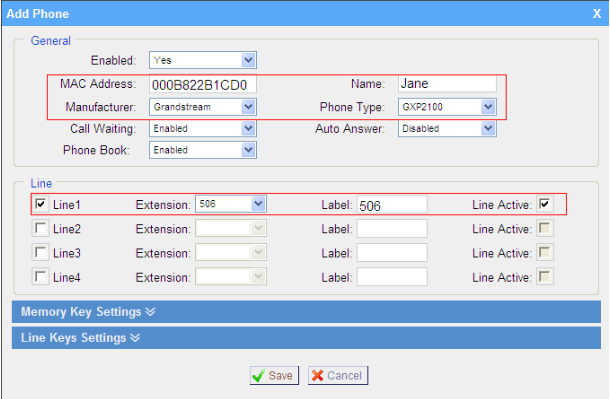The image size is (610, 399).
Task: Open the Enabled dropdown set to Yes
Action: (x=203, y=60)
